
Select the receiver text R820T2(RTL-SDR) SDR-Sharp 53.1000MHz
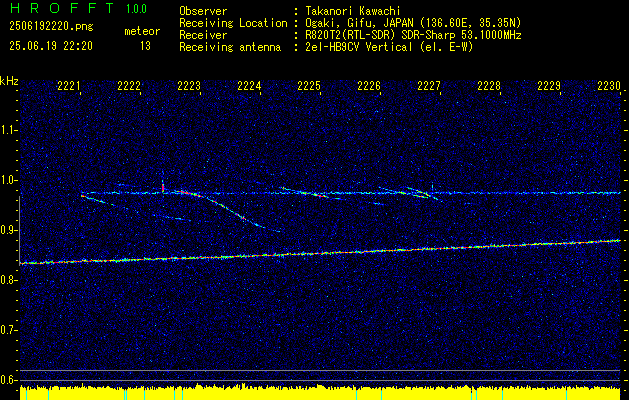click(413, 35)
